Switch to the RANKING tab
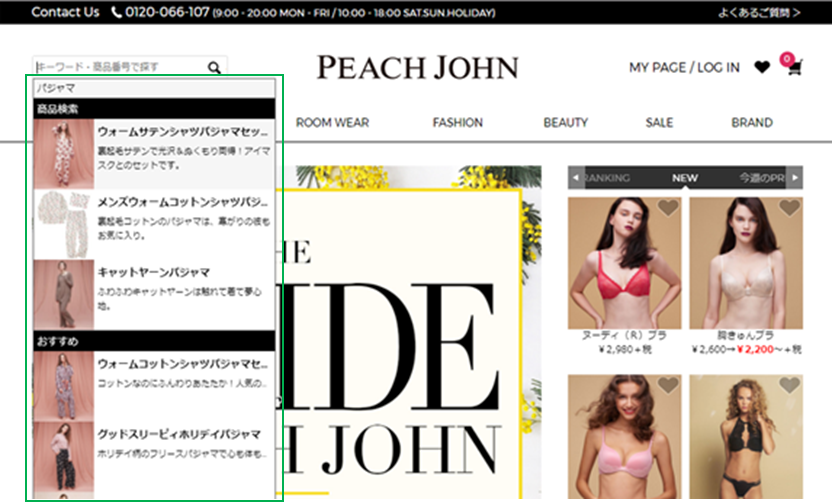Screen dimensions: 832x502 pos(606,178)
